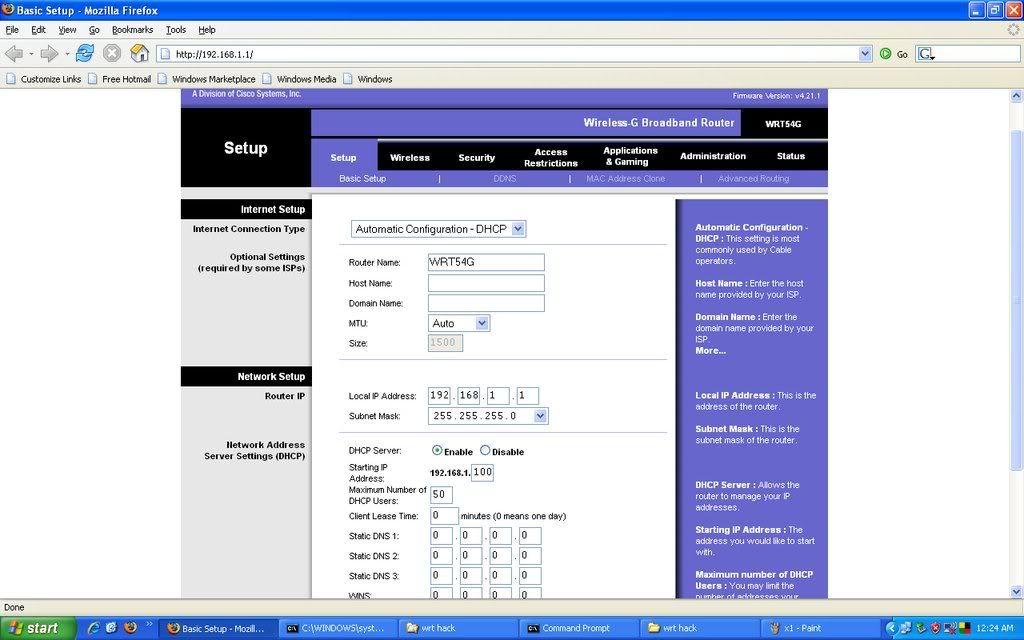The height and width of the screenshot is (640, 1024).
Task: Click the Firefox activity throbber icon
Action: [x=1014, y=29]
